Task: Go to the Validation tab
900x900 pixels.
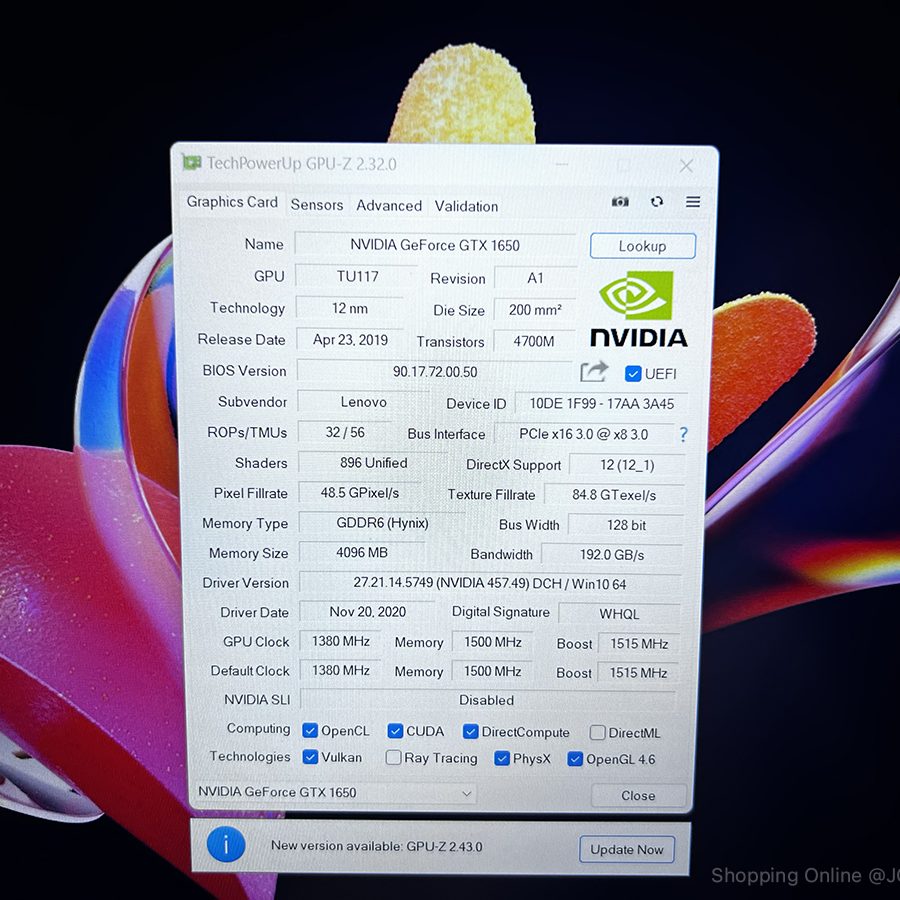Action: [466, 206]
